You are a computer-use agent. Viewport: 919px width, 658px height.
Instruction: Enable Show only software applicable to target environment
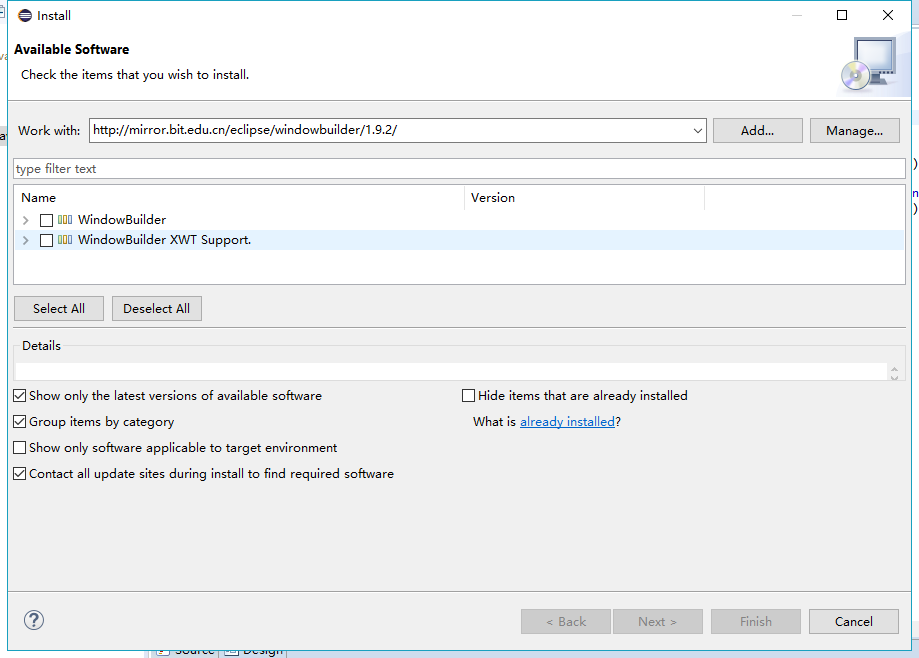19,448
